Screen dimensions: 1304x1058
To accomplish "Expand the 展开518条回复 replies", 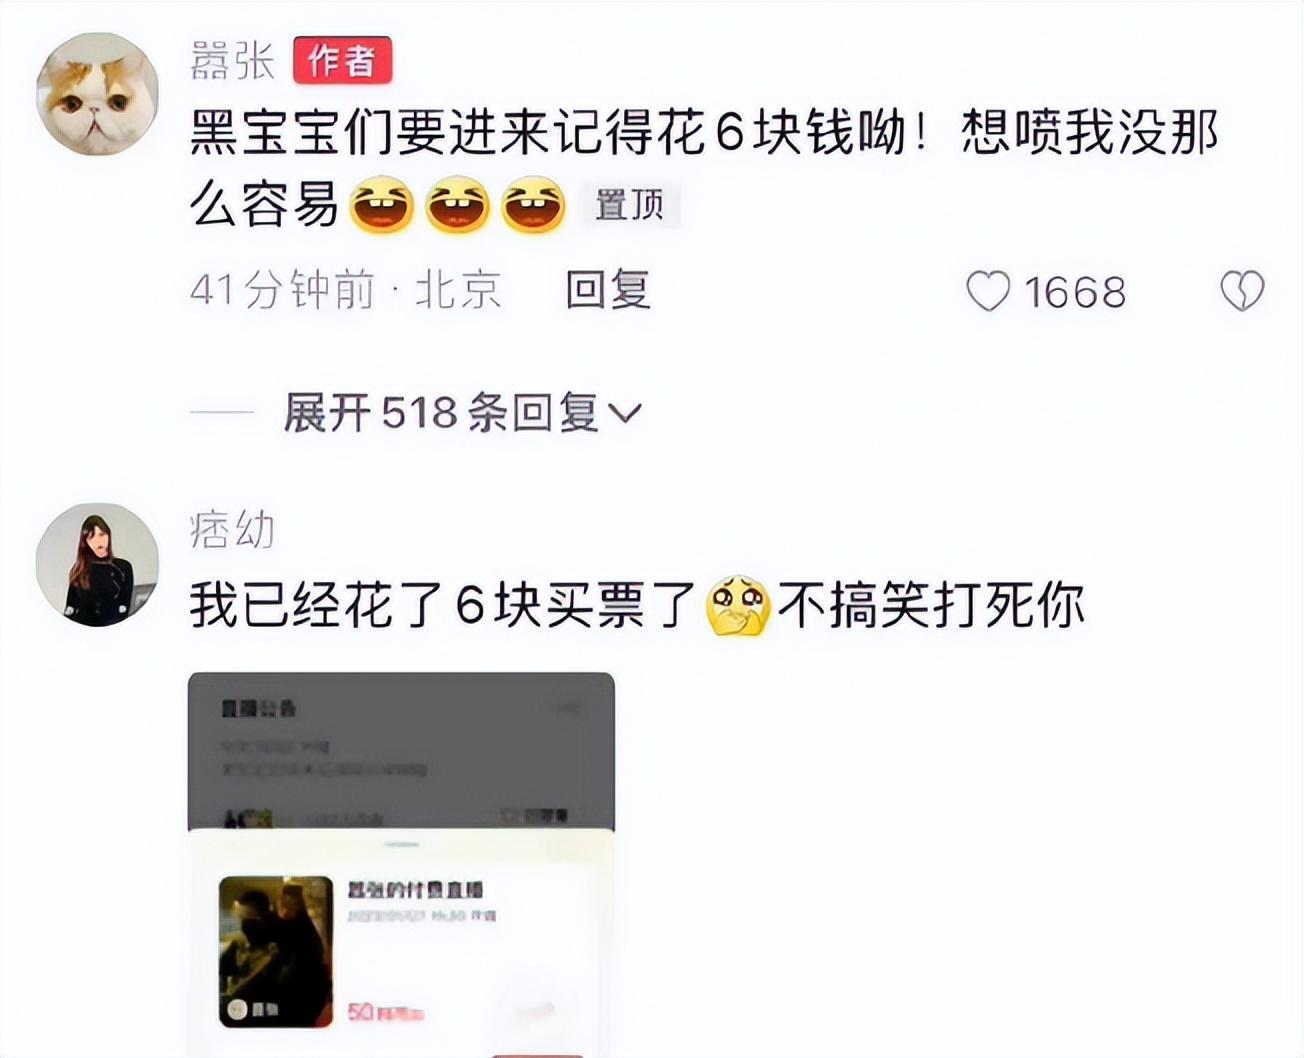I will tap(462, 412).
